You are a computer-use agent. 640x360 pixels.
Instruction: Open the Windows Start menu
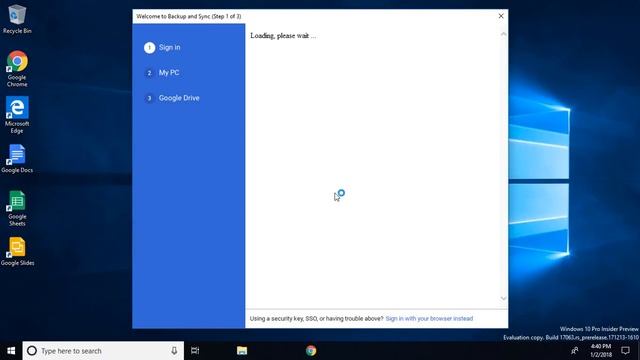tap(11, 351)
